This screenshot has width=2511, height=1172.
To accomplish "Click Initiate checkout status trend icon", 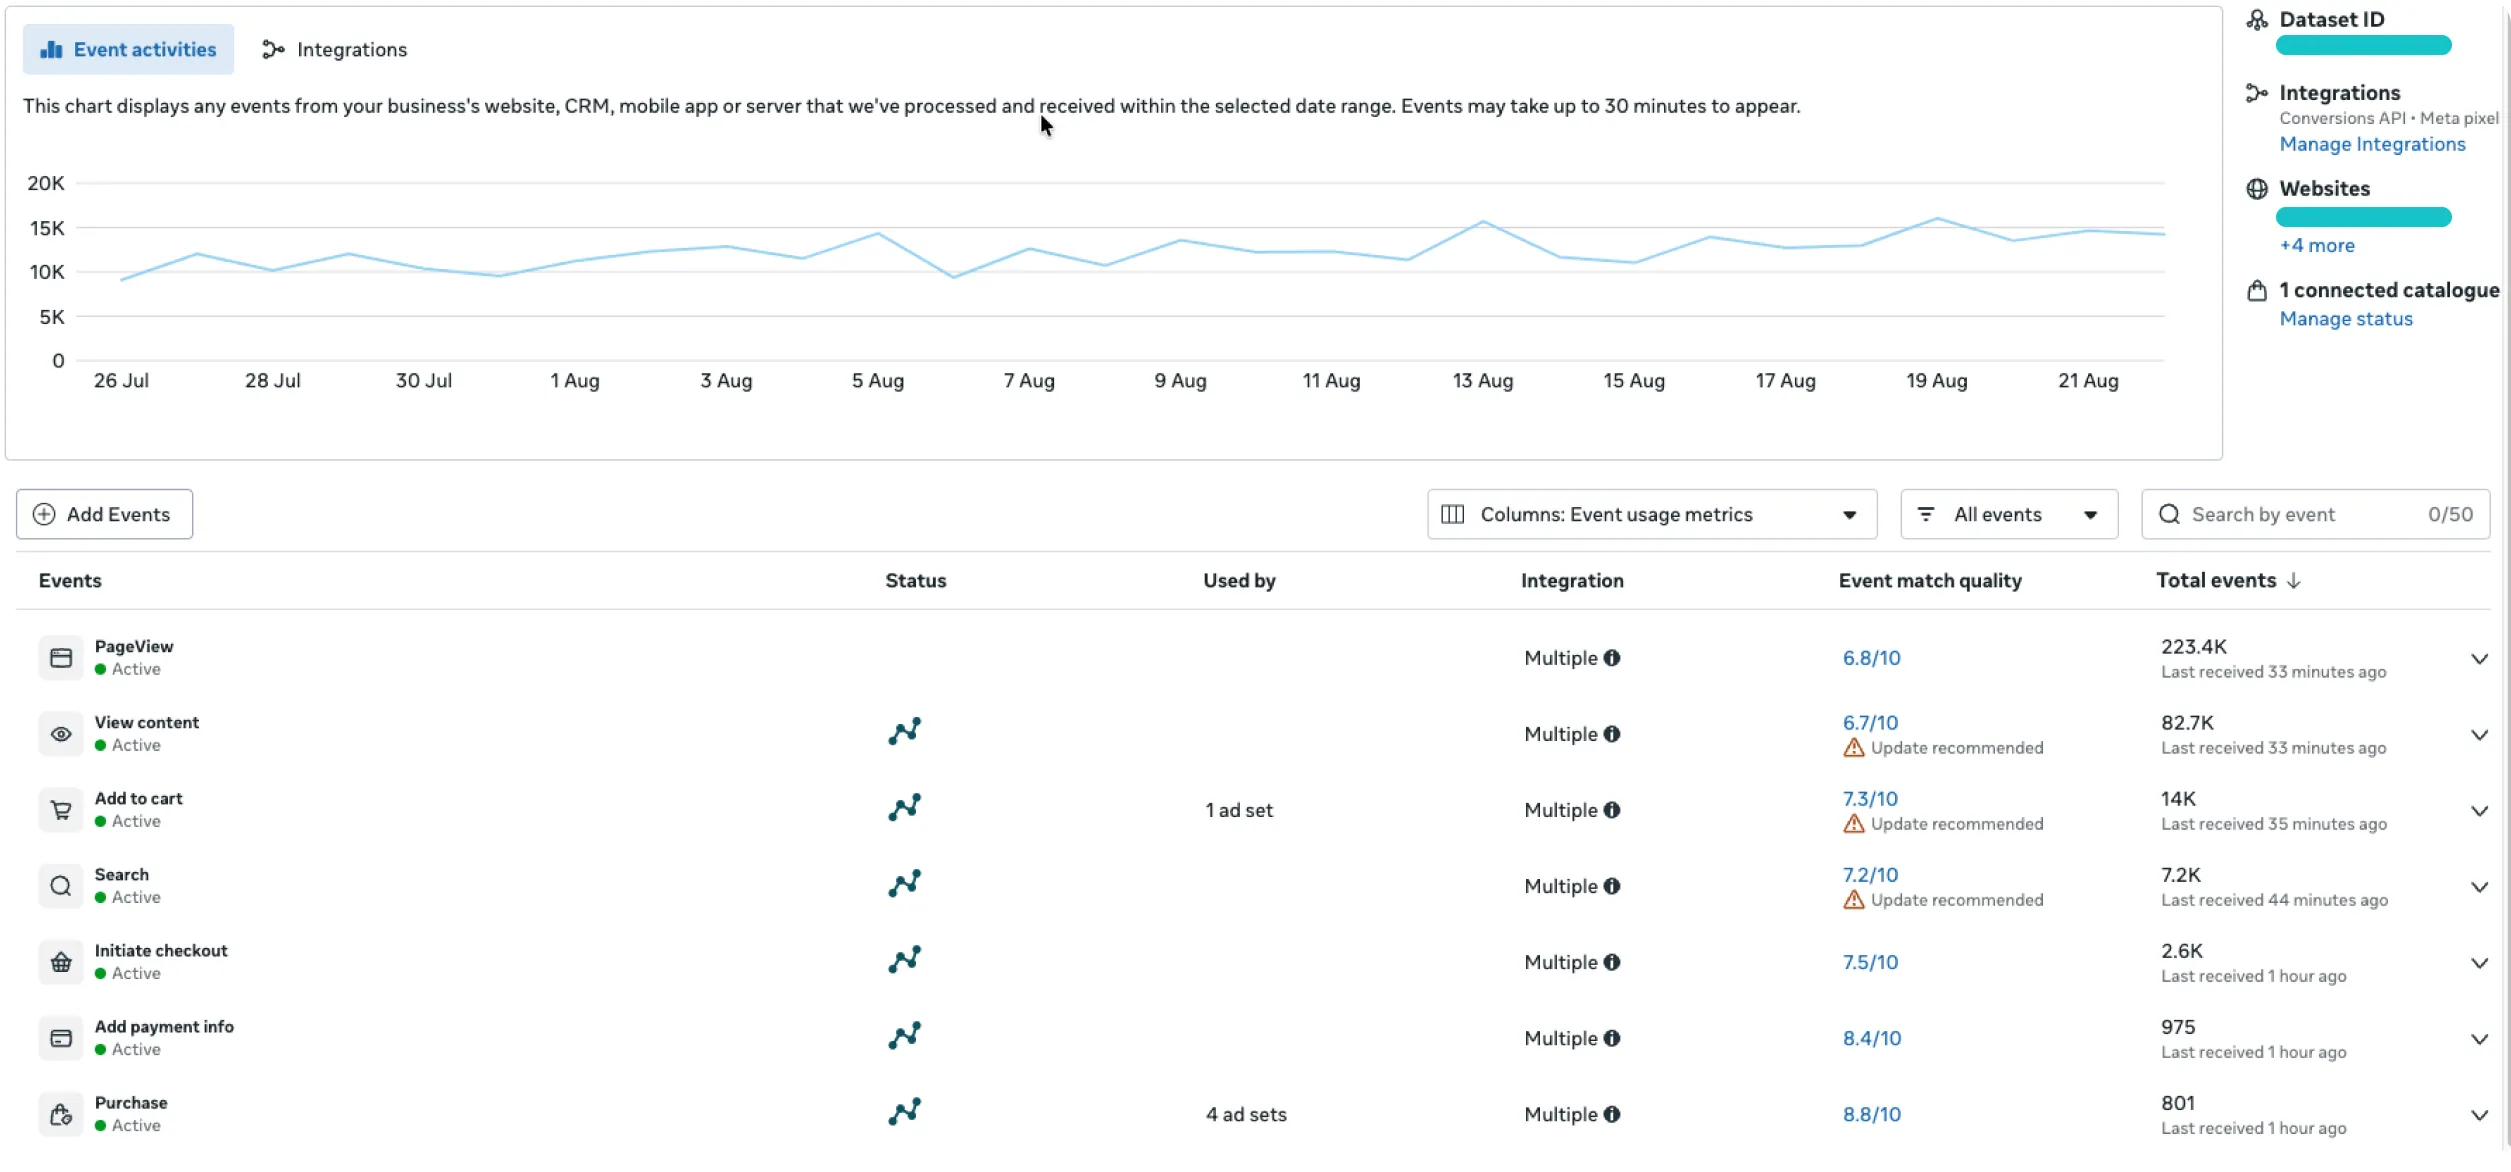I will pyautogui.click(x=904, y=960).
